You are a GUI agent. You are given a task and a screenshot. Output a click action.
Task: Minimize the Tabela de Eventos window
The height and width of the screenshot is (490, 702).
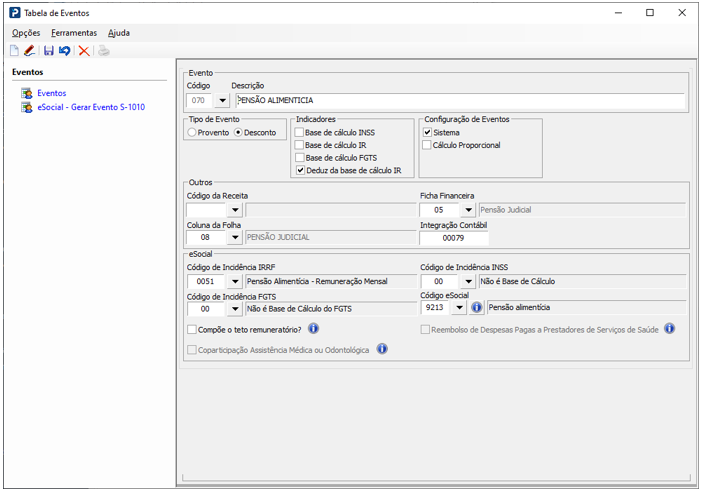point(618,13)
